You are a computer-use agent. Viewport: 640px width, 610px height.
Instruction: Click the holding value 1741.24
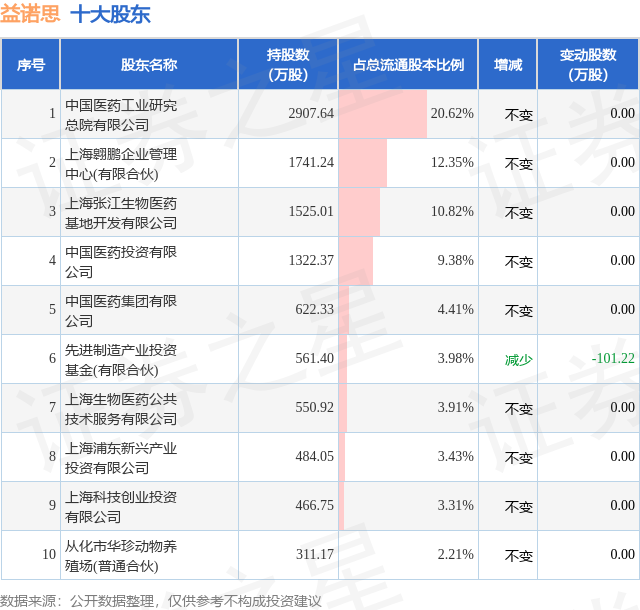coord(311,162)
